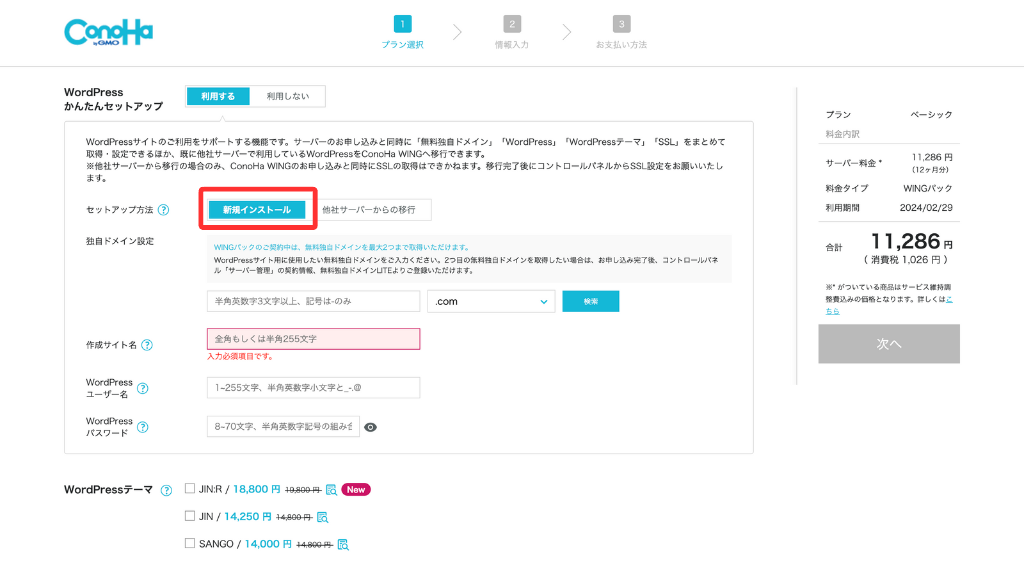Click the 11,286 円 total amount
1024x561 pixels.
[912, 242]
